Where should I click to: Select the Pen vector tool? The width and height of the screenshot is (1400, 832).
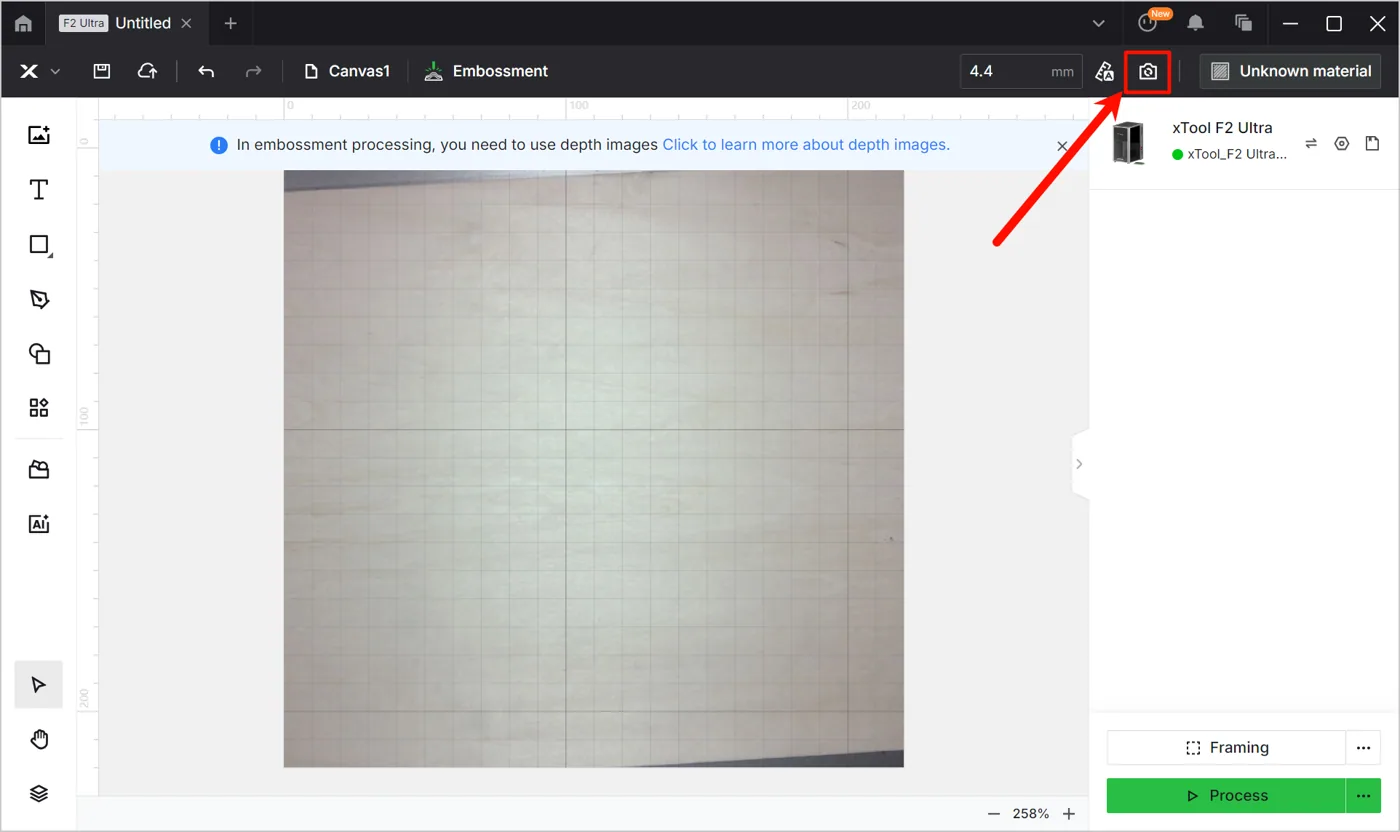pyautogui.click(x=39, y=300)
